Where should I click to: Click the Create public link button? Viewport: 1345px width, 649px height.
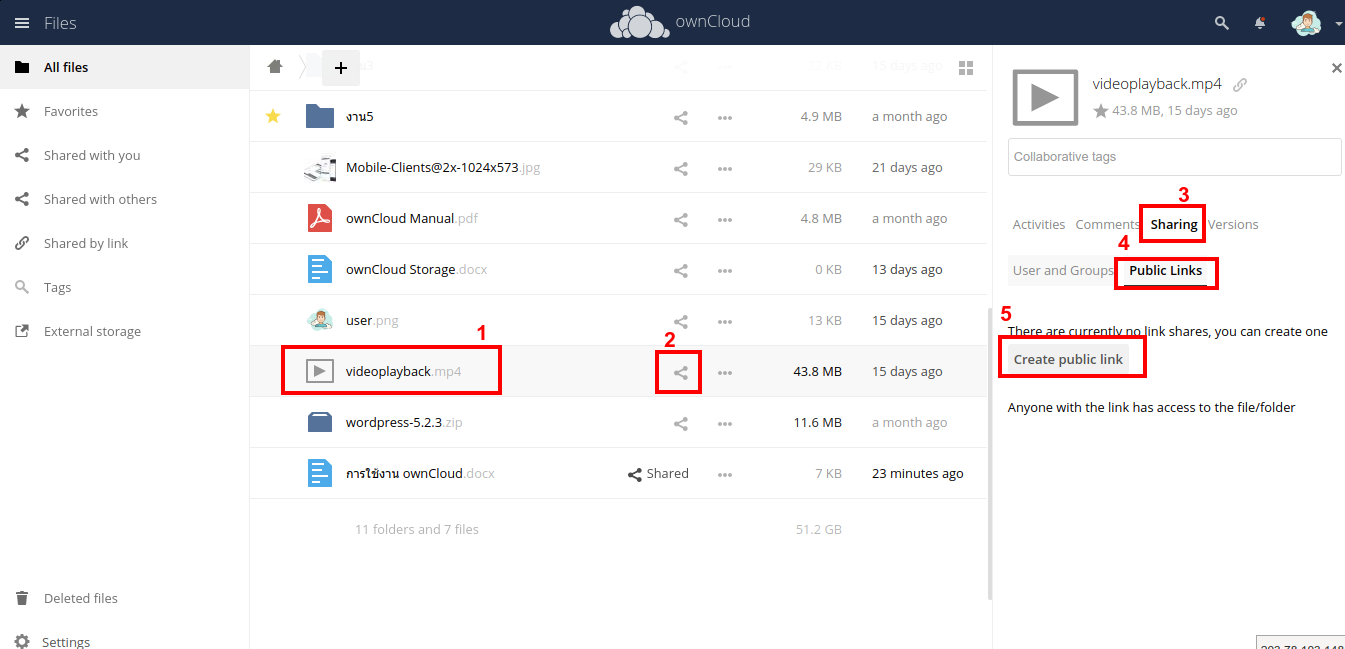pos(1068,360)
